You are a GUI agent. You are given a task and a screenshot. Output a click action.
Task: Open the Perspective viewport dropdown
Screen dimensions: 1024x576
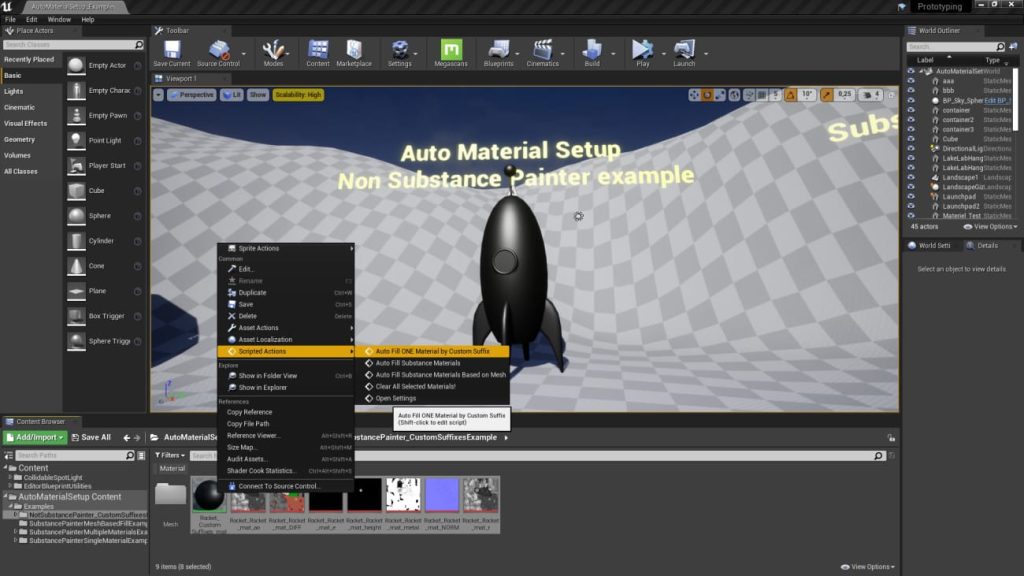190,93
